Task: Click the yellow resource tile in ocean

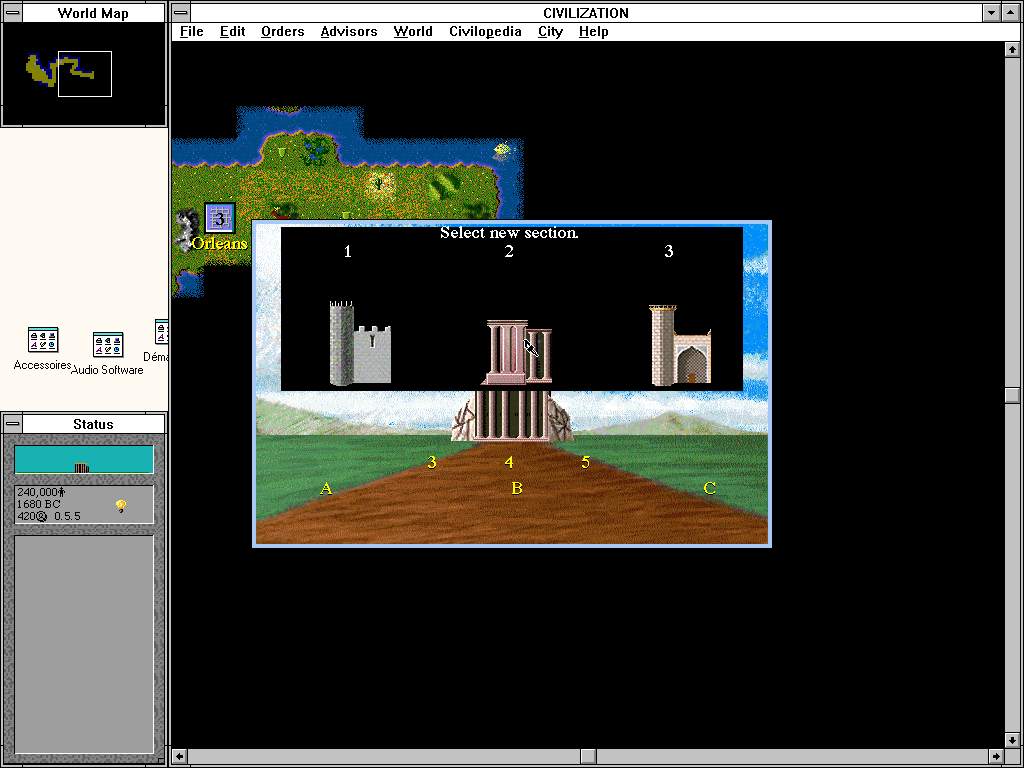Action: coord(502,150)
